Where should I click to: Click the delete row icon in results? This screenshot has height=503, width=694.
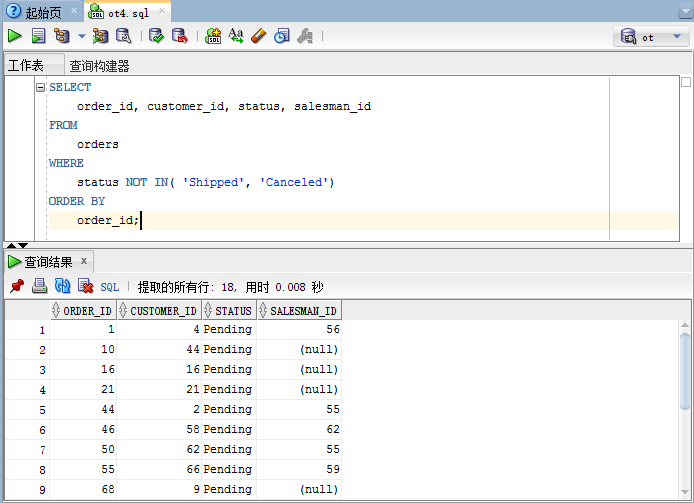click(x=85, y=286)
